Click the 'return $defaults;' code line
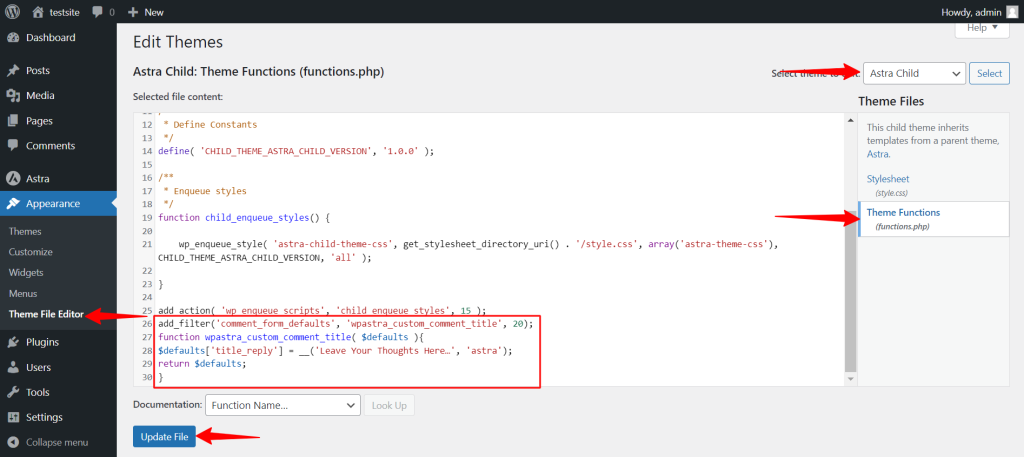This screenshot has width=1024, height=457. coord(202,364)
